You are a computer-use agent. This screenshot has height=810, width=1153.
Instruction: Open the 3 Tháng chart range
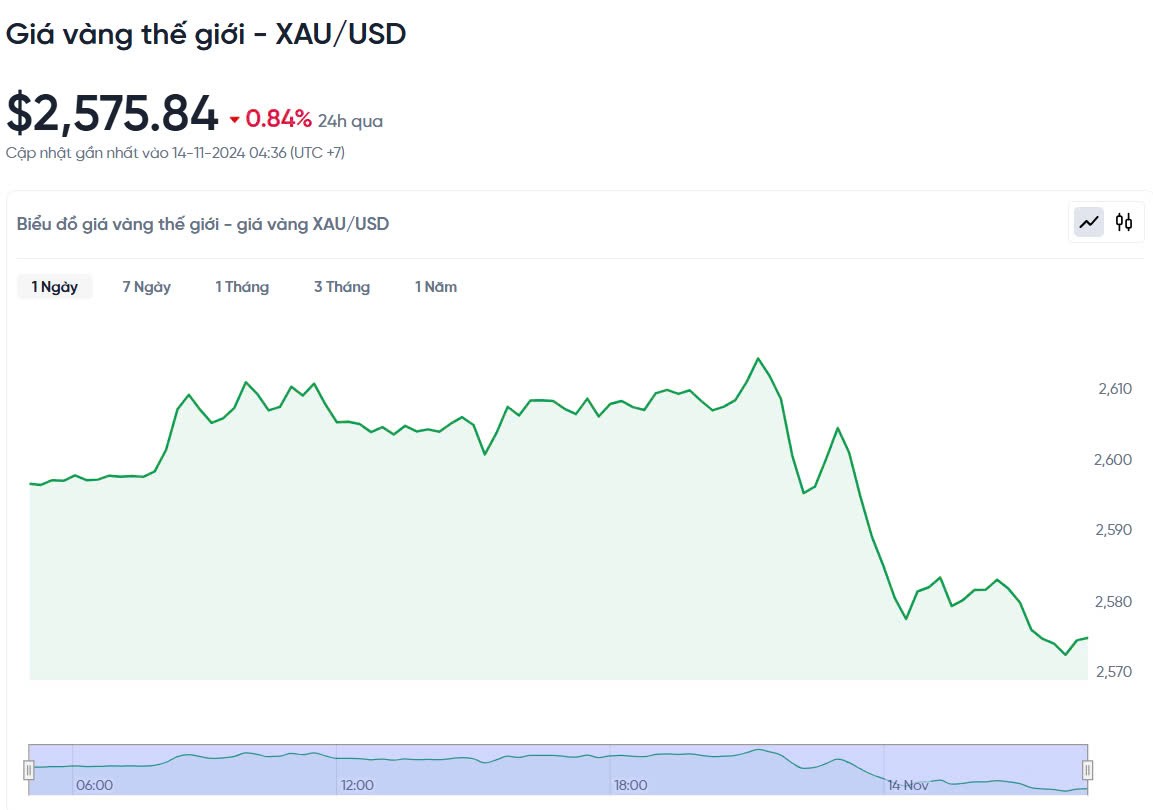coord(342,287)
